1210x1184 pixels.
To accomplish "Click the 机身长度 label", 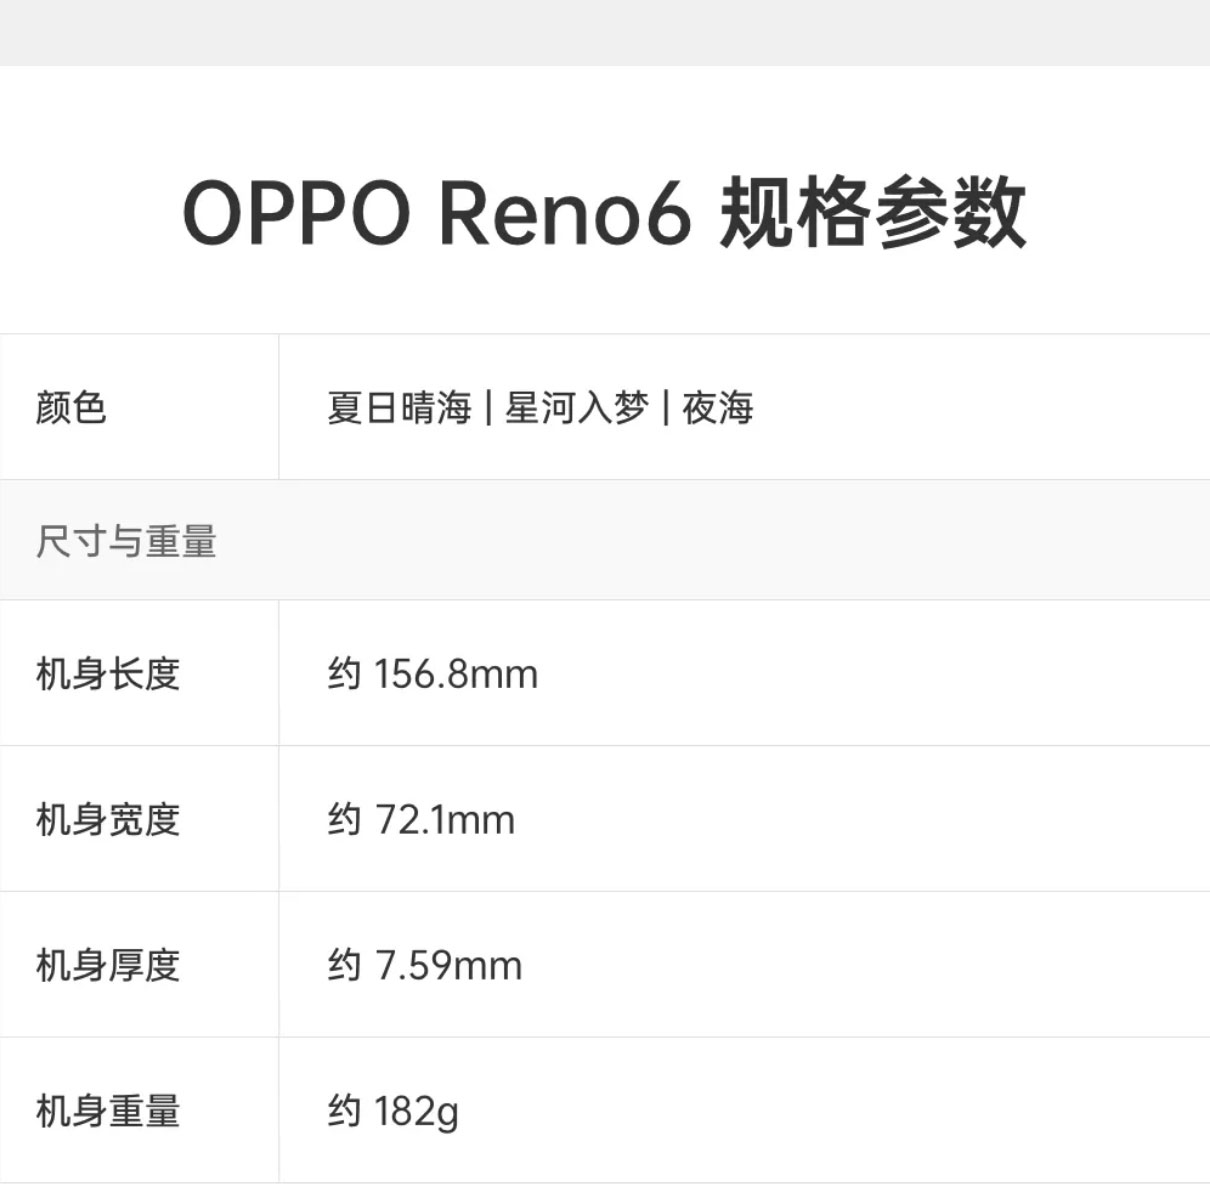I will 108,674.
